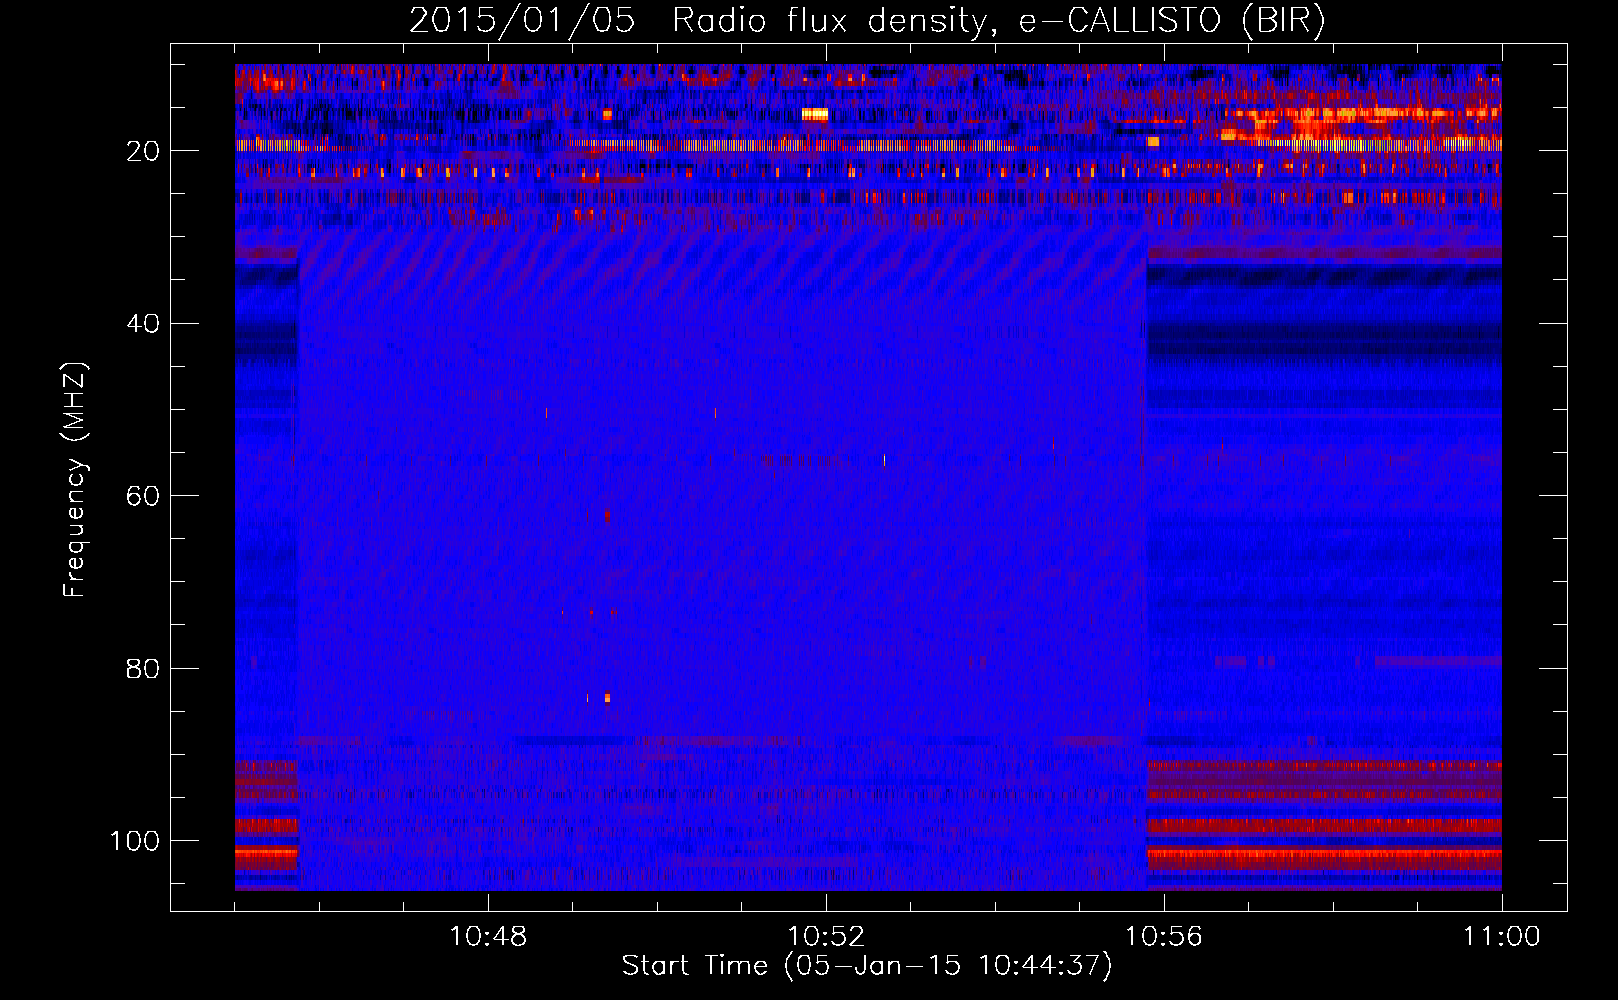Click the 20 frequency tick label
The image size is (1618, 1000).
pos(143,151)
